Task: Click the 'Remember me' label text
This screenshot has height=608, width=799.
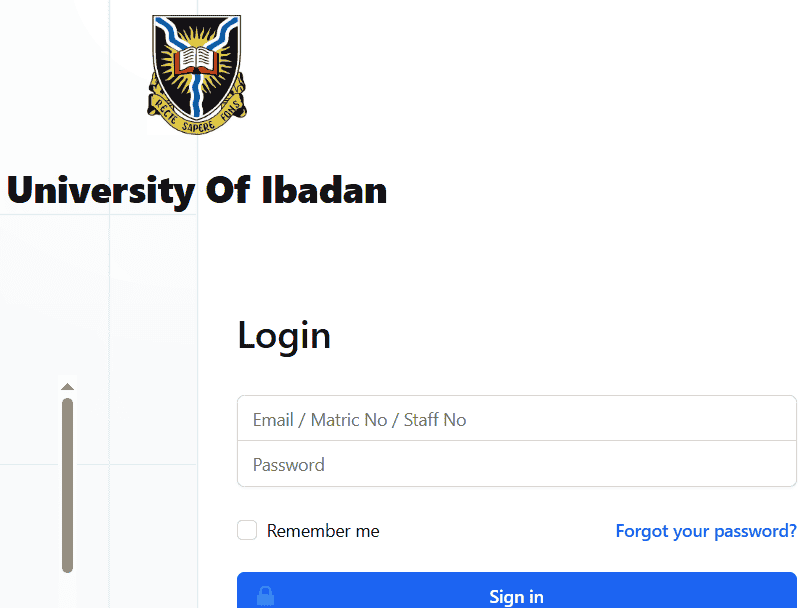Action: [x=323, y=531]
